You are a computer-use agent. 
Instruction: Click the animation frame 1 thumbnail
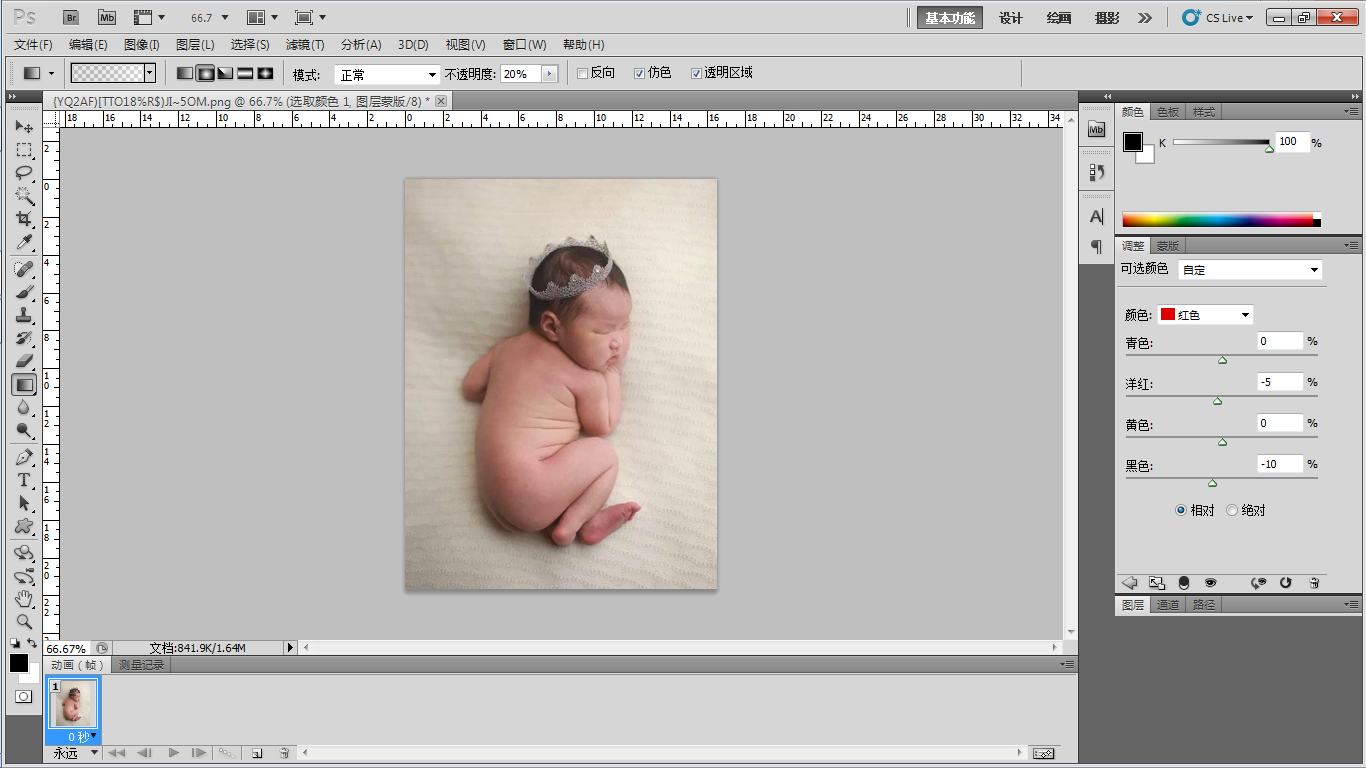[73, 705]
